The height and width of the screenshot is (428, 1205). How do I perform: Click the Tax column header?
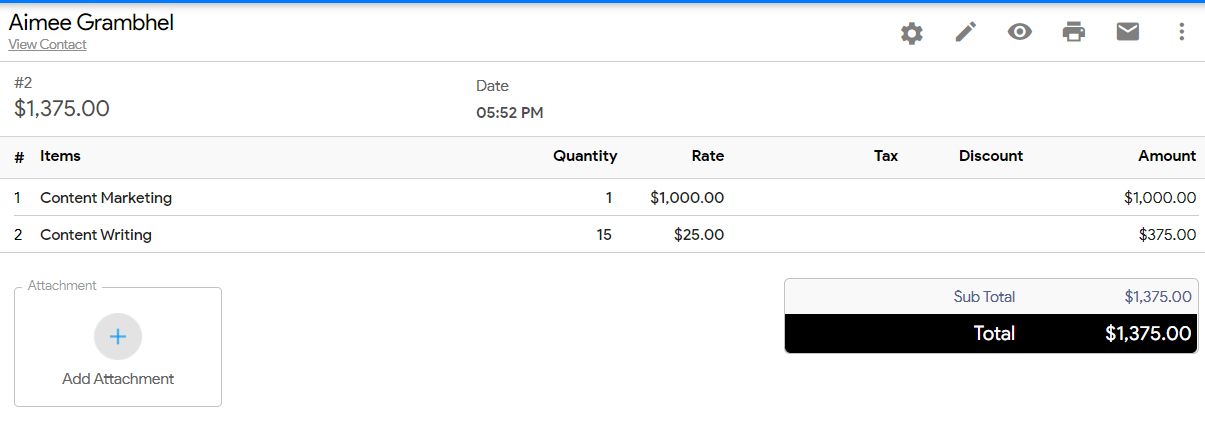(x=886, y=156)
